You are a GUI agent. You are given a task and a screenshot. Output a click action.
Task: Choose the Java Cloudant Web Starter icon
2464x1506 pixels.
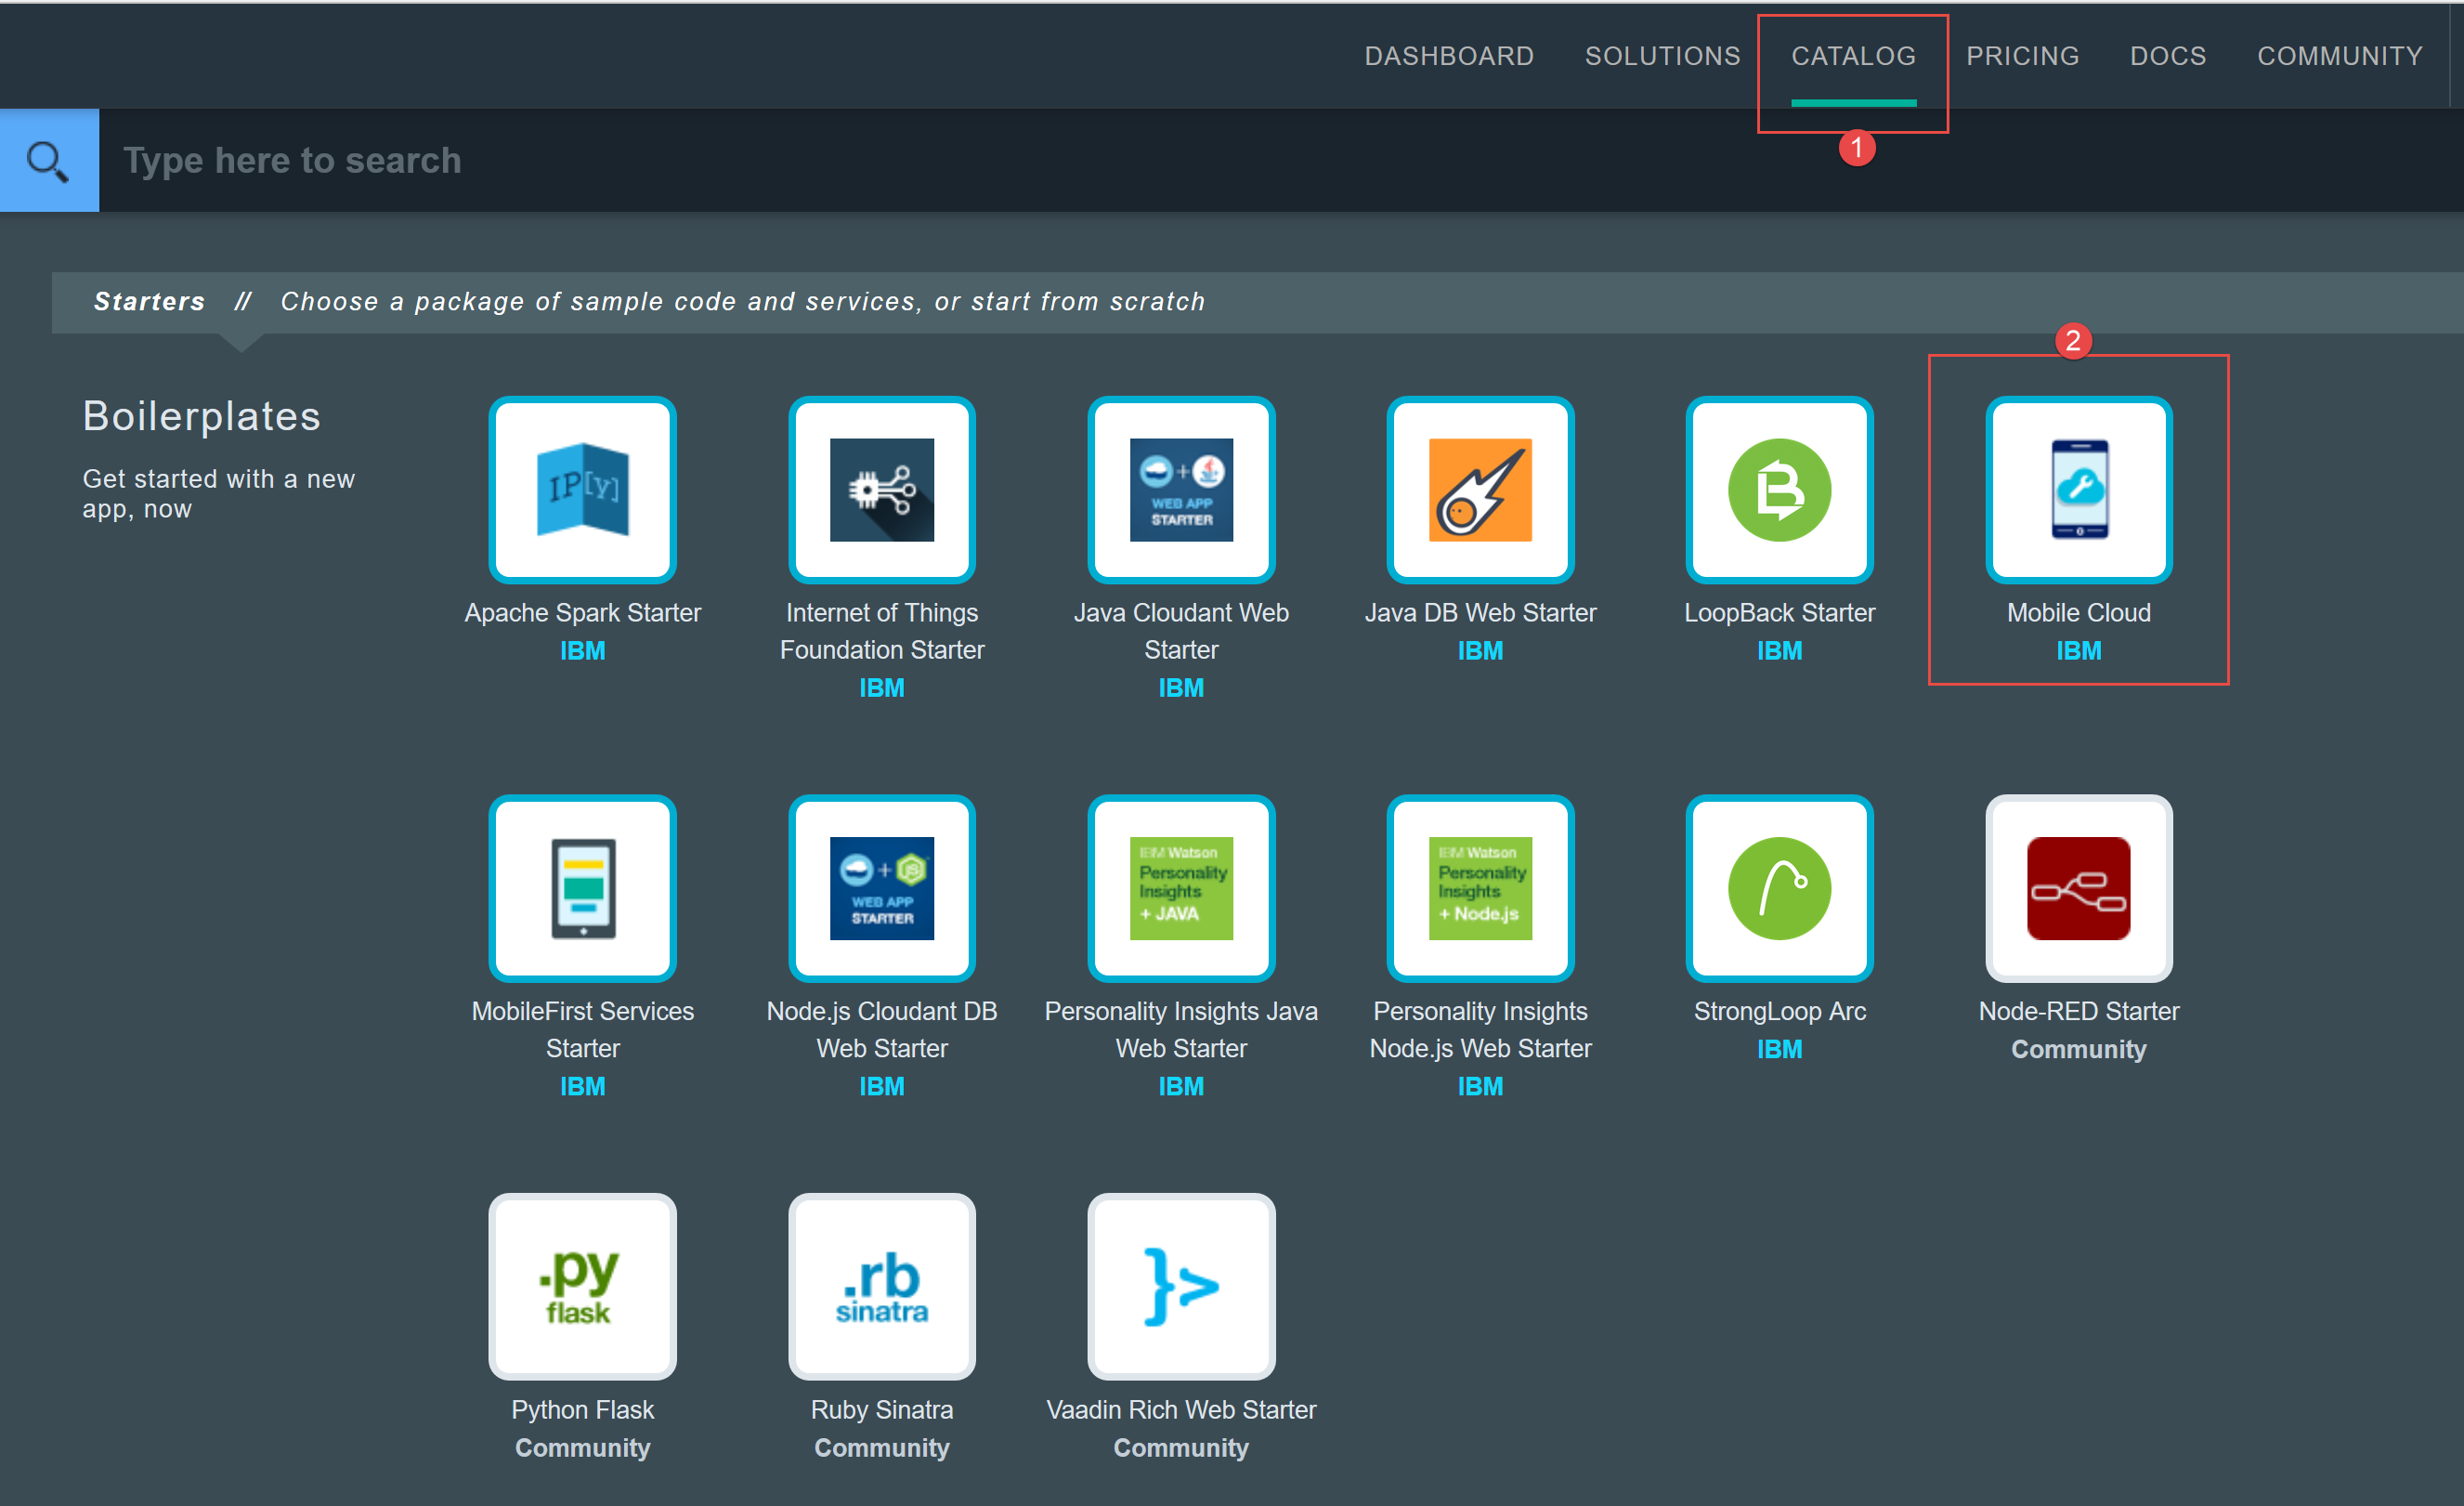pos(1181,490)
